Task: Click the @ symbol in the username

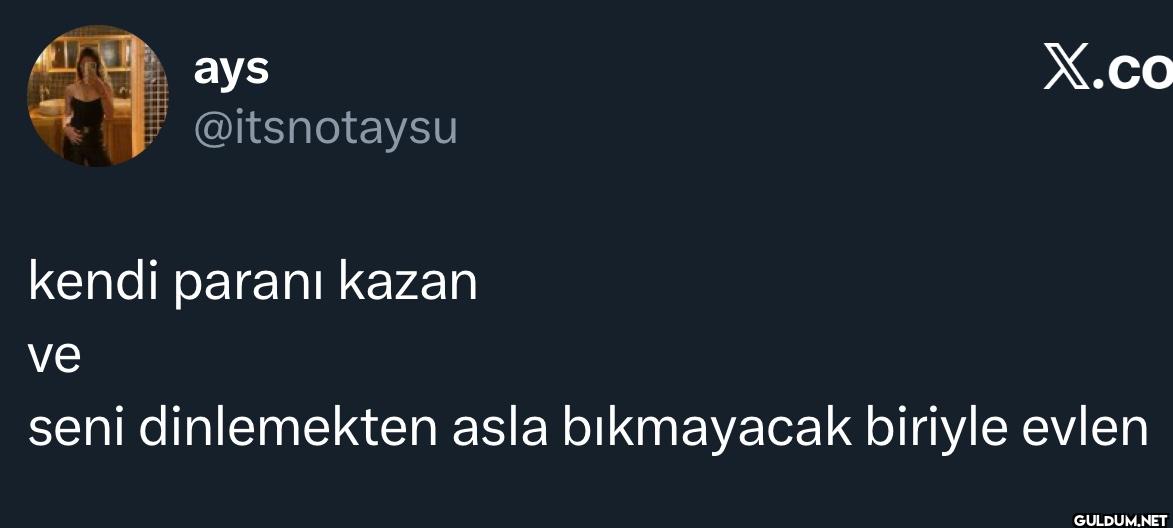Action: pos(214,130)
